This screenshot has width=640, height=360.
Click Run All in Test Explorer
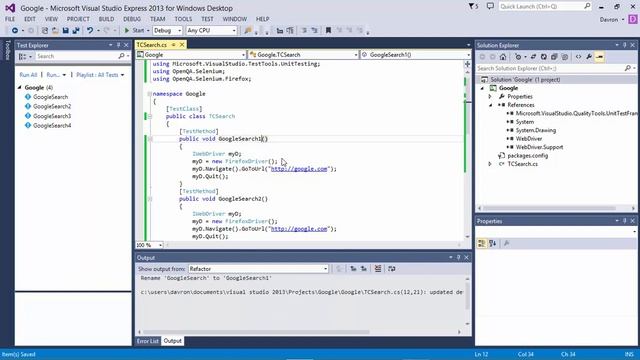[28, 75]
